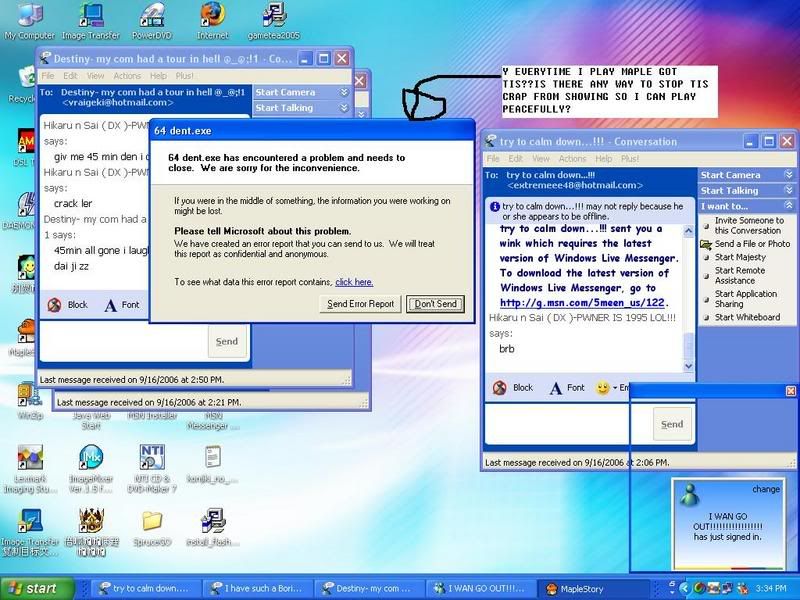Open the Firefox Internet desktop icon
800x600 pixels.
pyautogui.click(x=212, y=17)
